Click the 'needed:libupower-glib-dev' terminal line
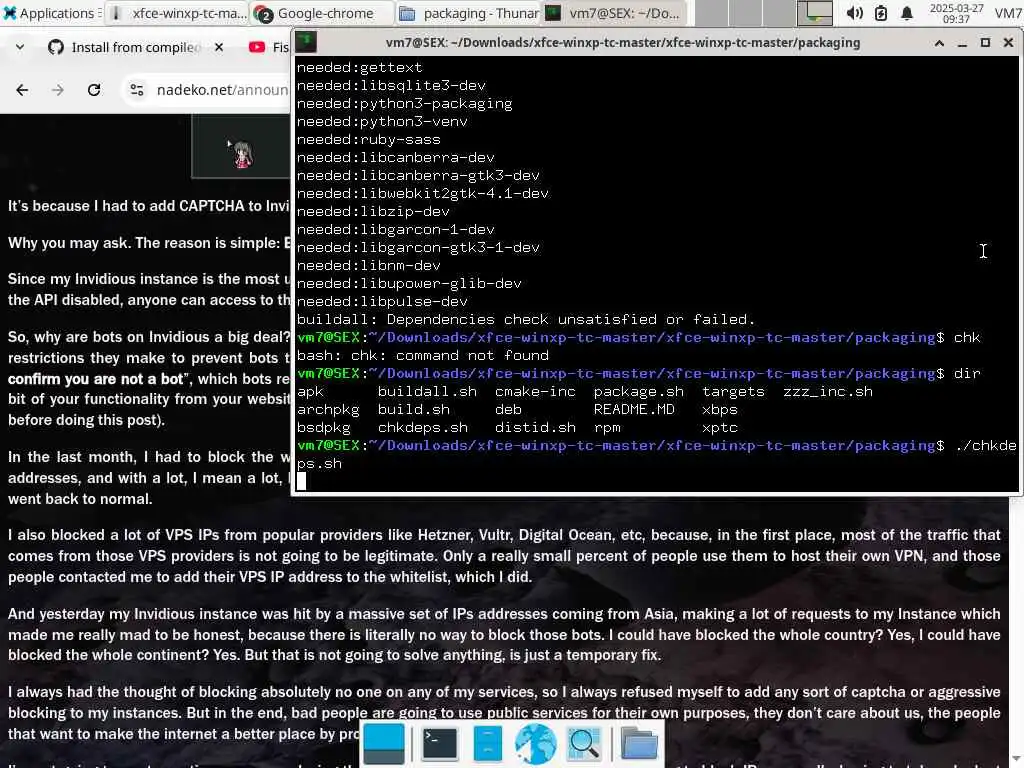The image size is (1024, 768). point(409,283)
